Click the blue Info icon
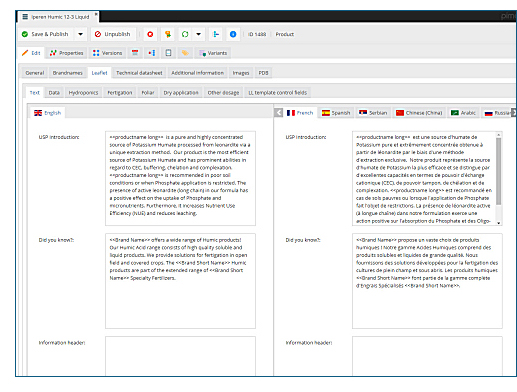The height and width of the screenshot is (392, 517). 233,34
